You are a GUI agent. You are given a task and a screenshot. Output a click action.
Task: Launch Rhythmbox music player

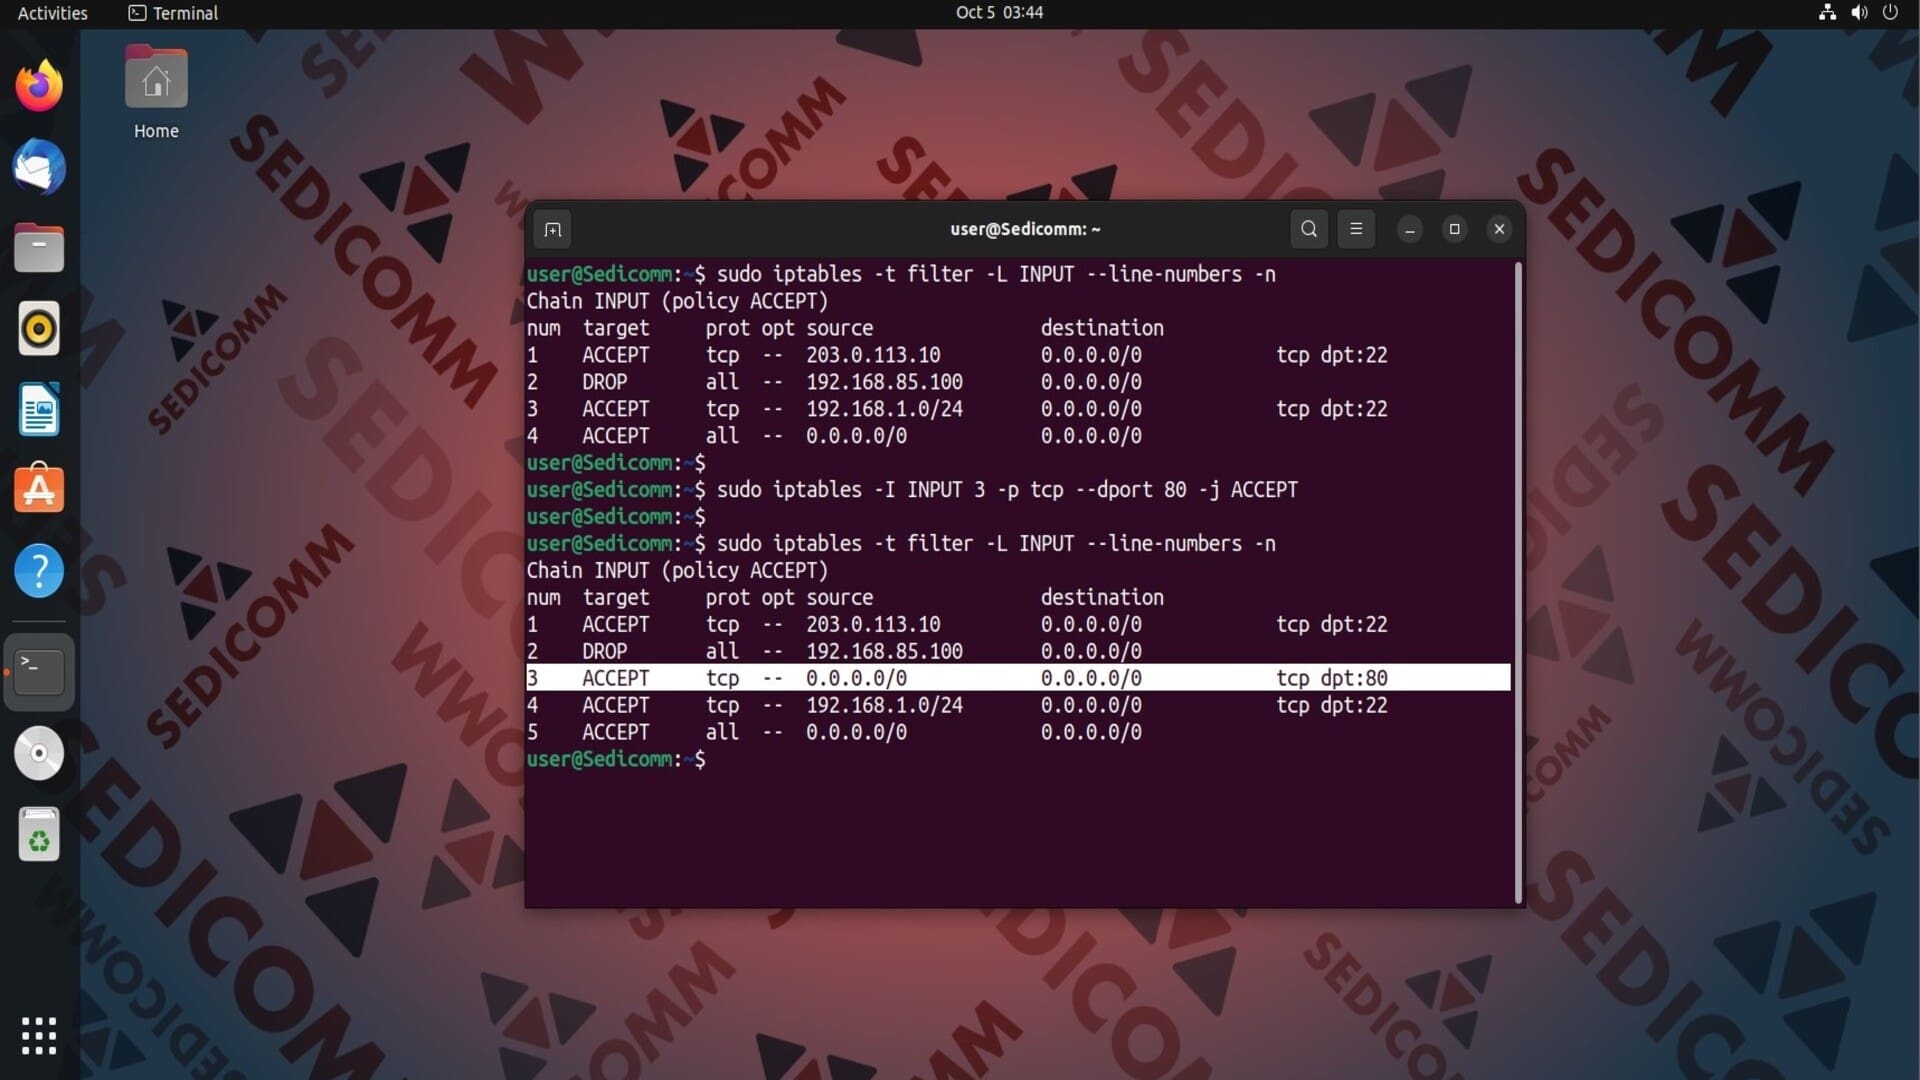pyautogui.click(x=39, y=329)
